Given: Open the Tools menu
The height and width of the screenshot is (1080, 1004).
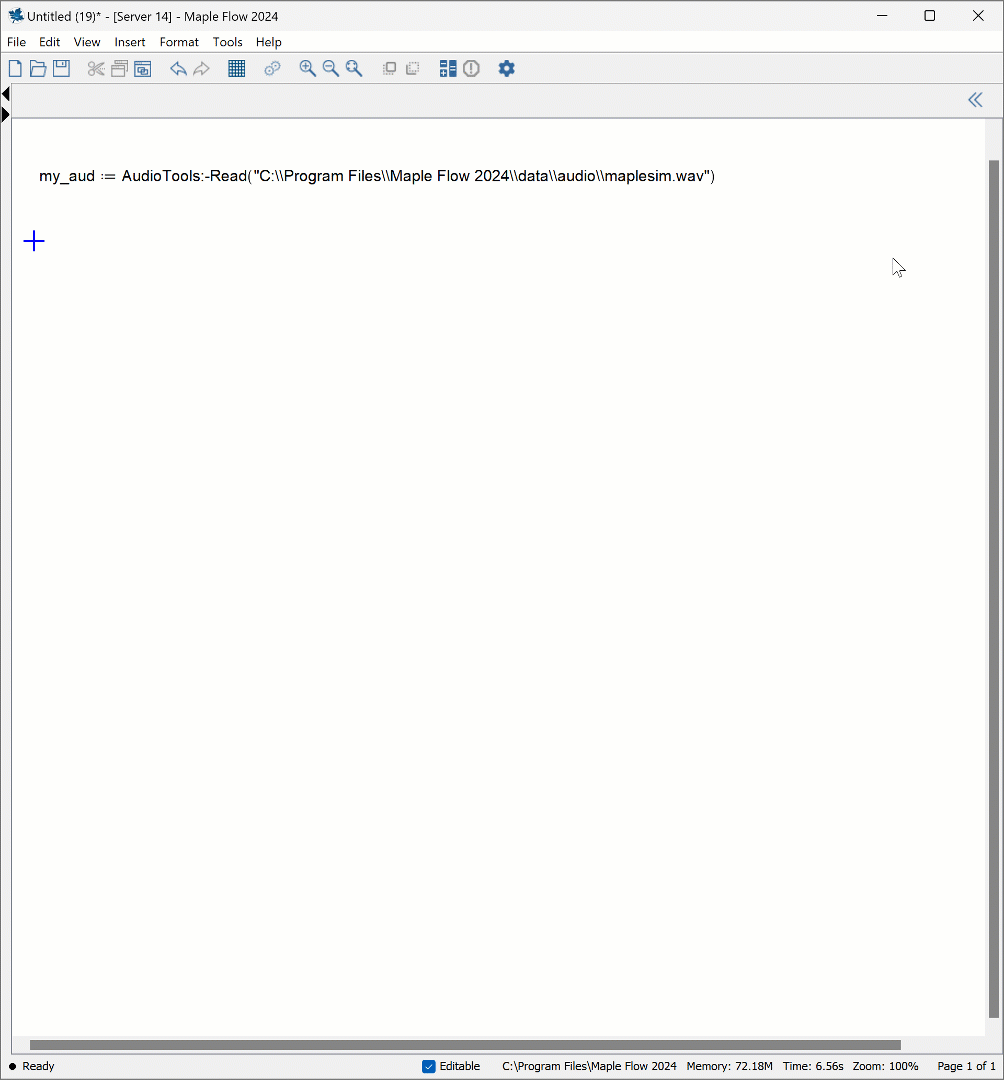Looking at the screenshot, I should (x=227, y=42).
